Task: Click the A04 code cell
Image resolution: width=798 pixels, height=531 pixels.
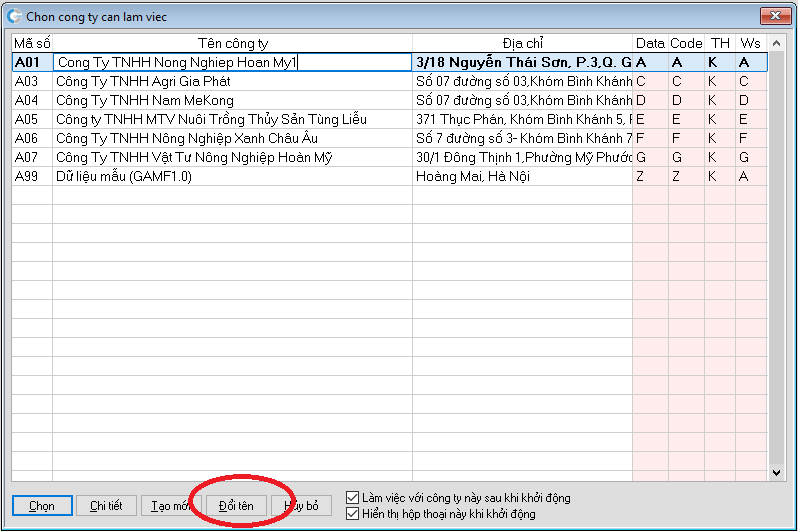Action: pos(32,100)
